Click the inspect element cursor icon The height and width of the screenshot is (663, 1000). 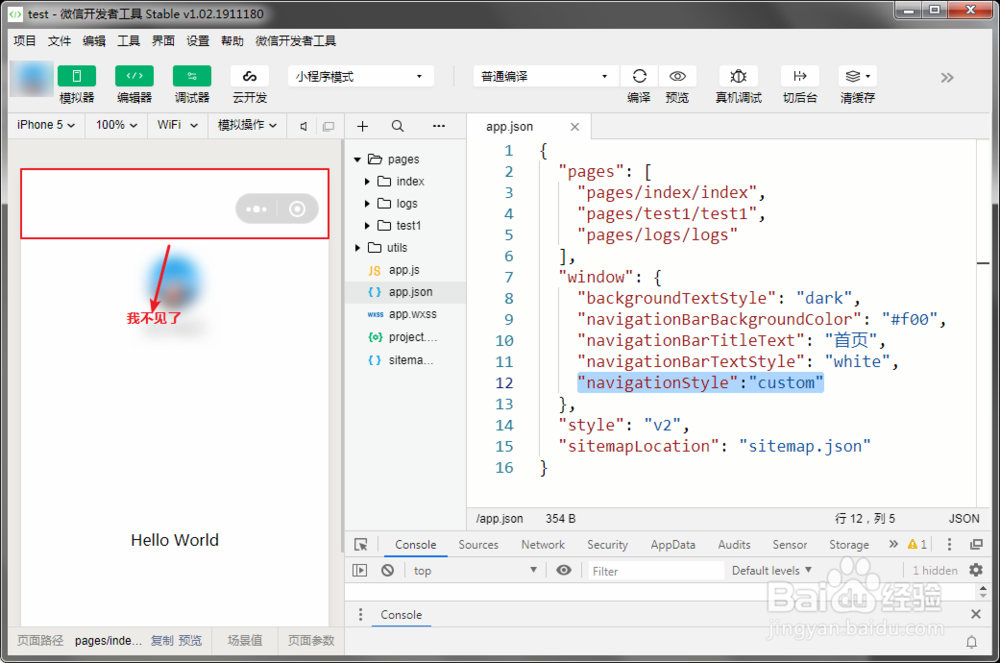pyautogui.click(x=361, y=544)
